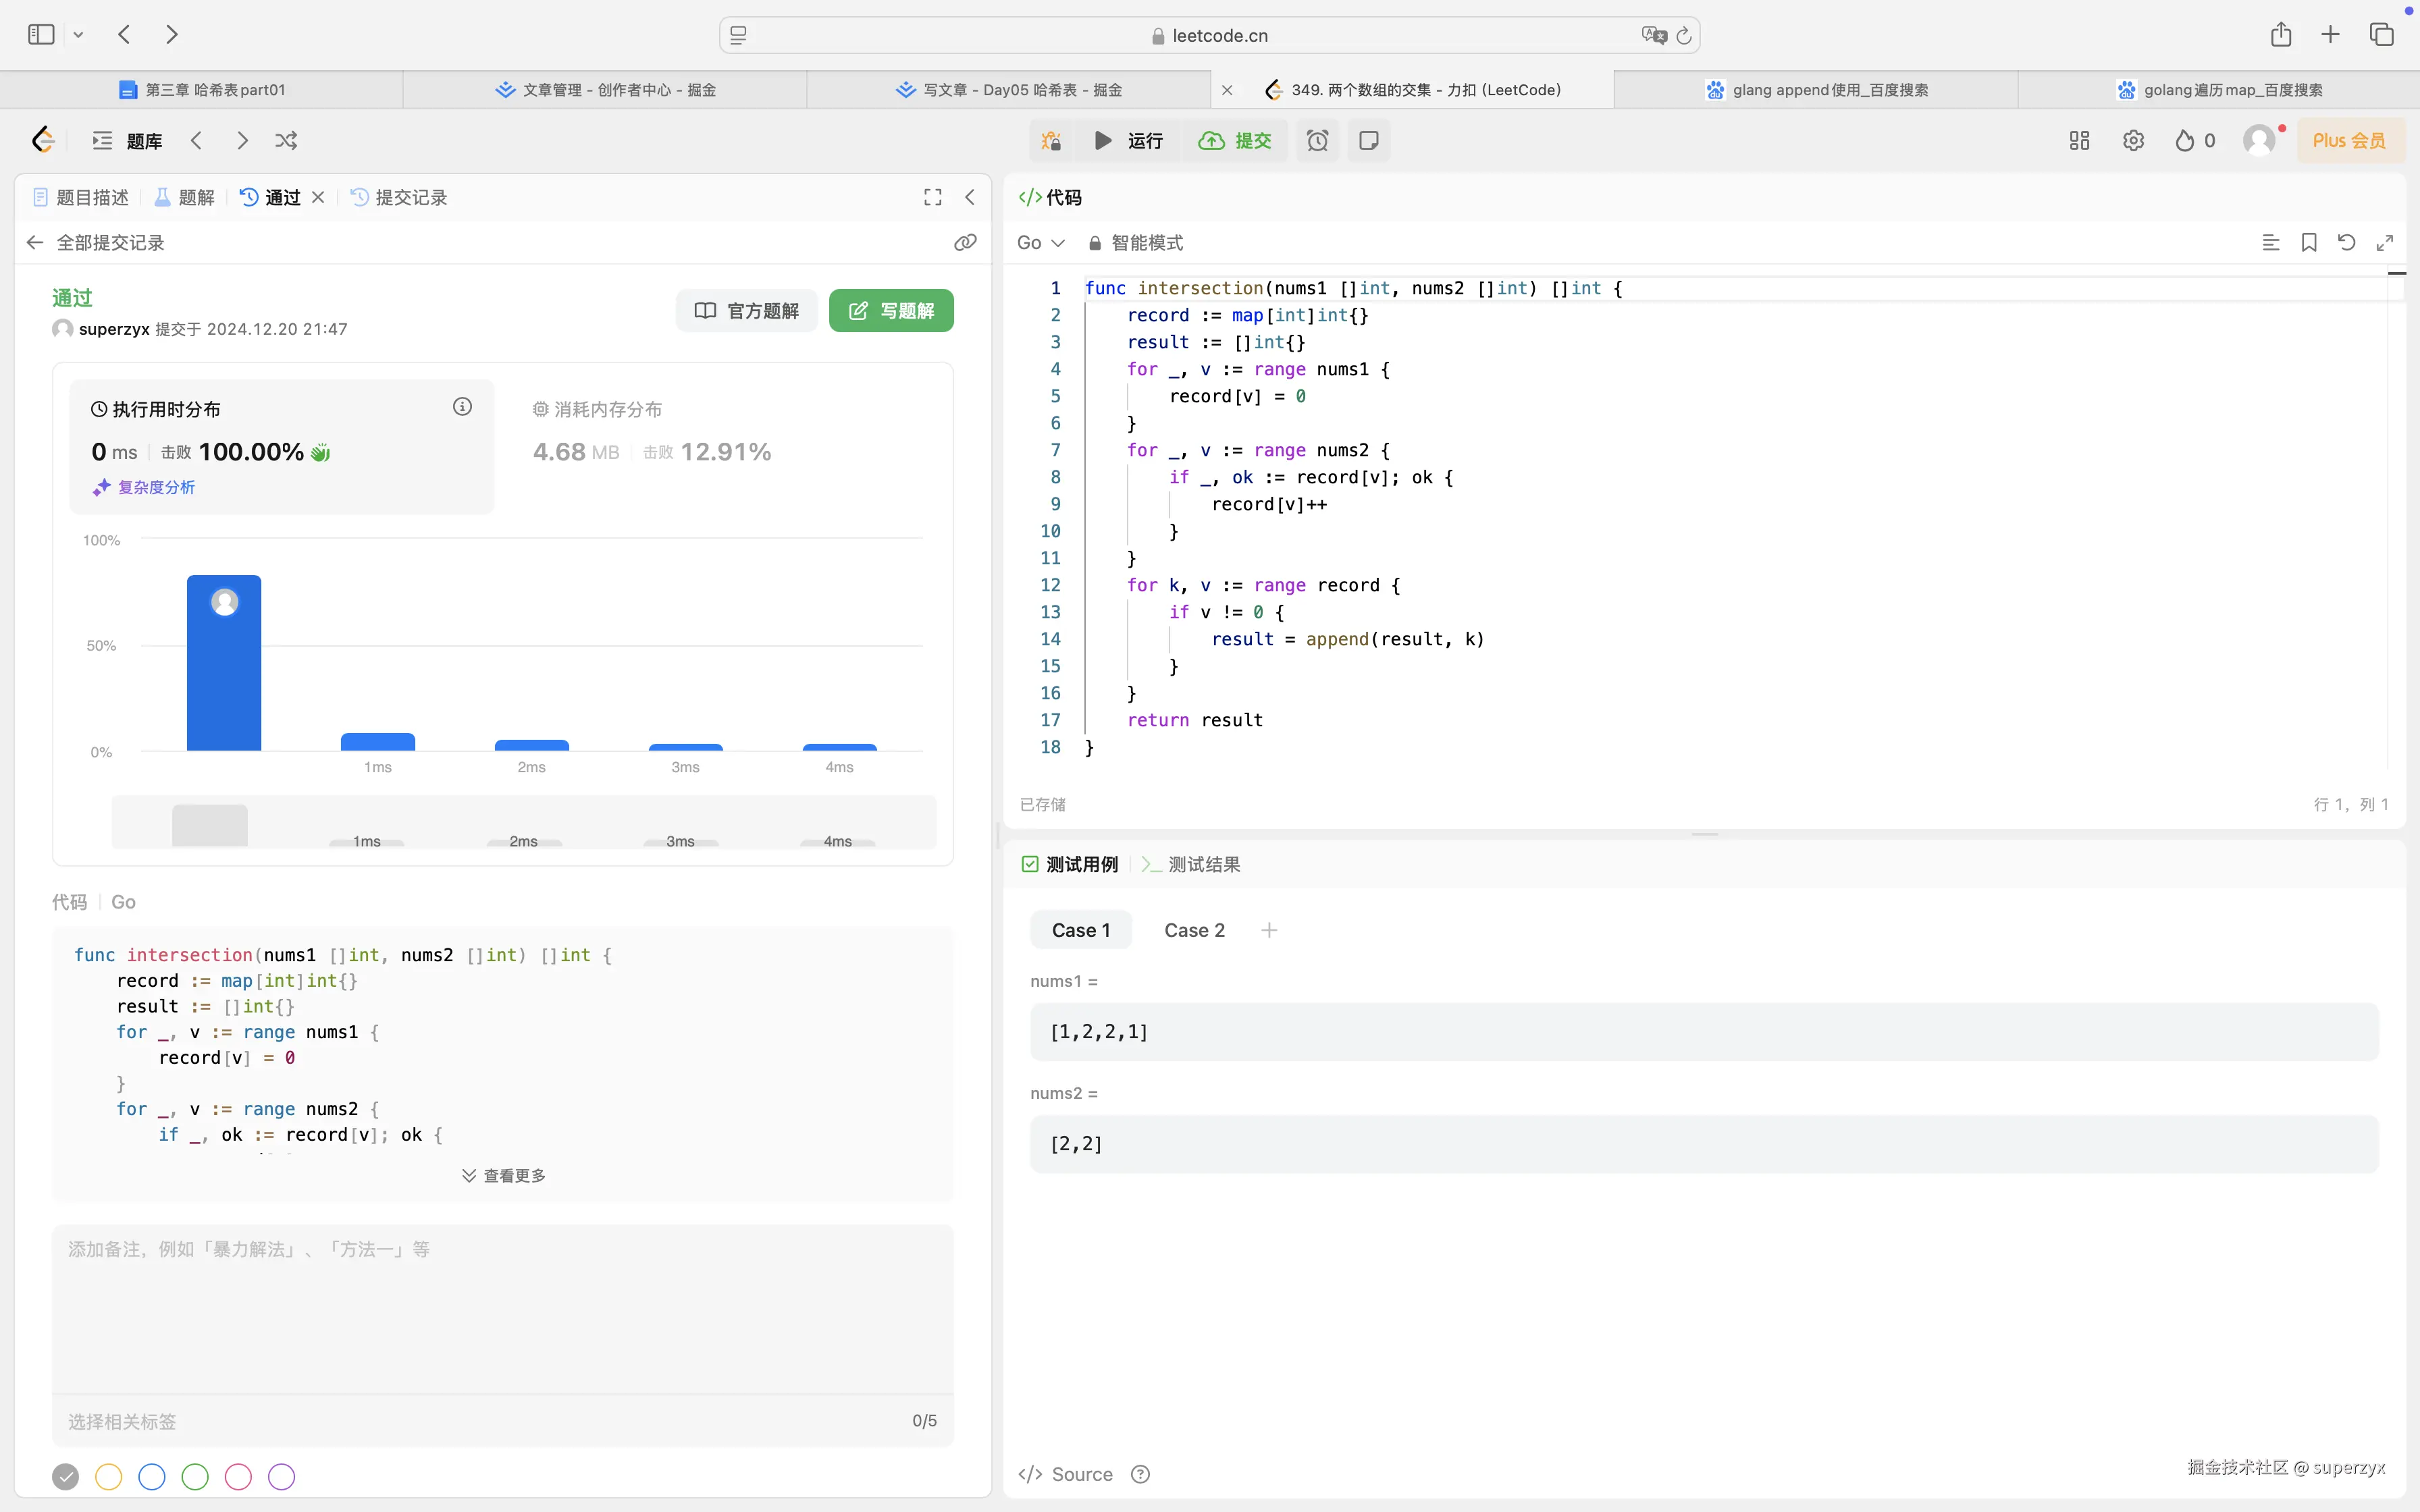This screenshot has width=2420, height=1512.
Task: Bookmark the code icon
Action: 2309,243
